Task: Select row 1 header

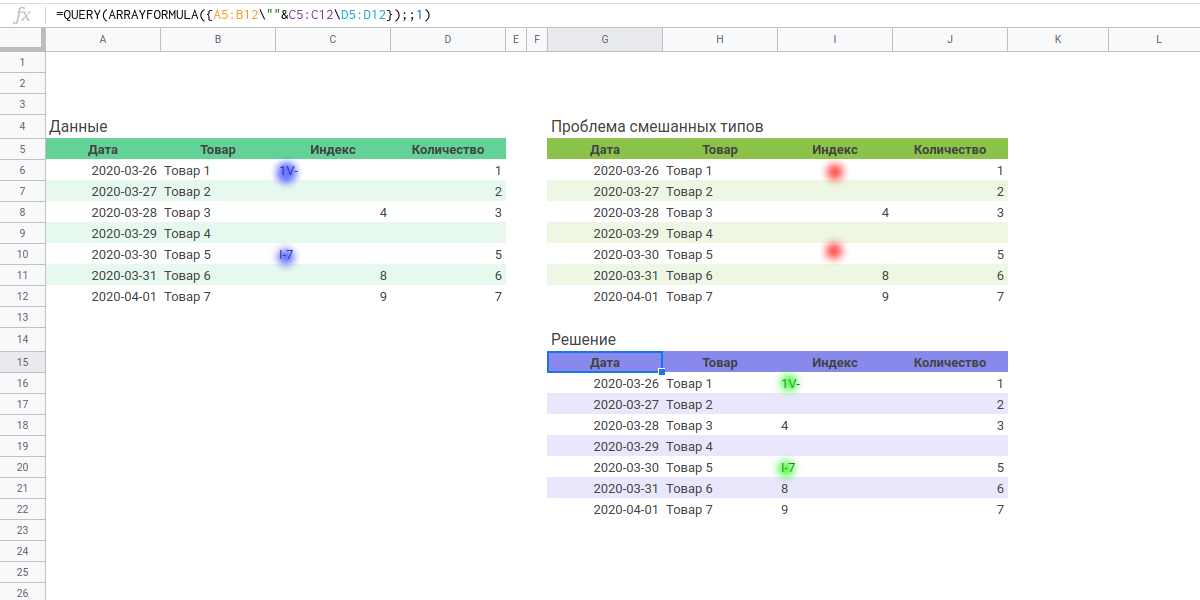Action: point(22,62)
